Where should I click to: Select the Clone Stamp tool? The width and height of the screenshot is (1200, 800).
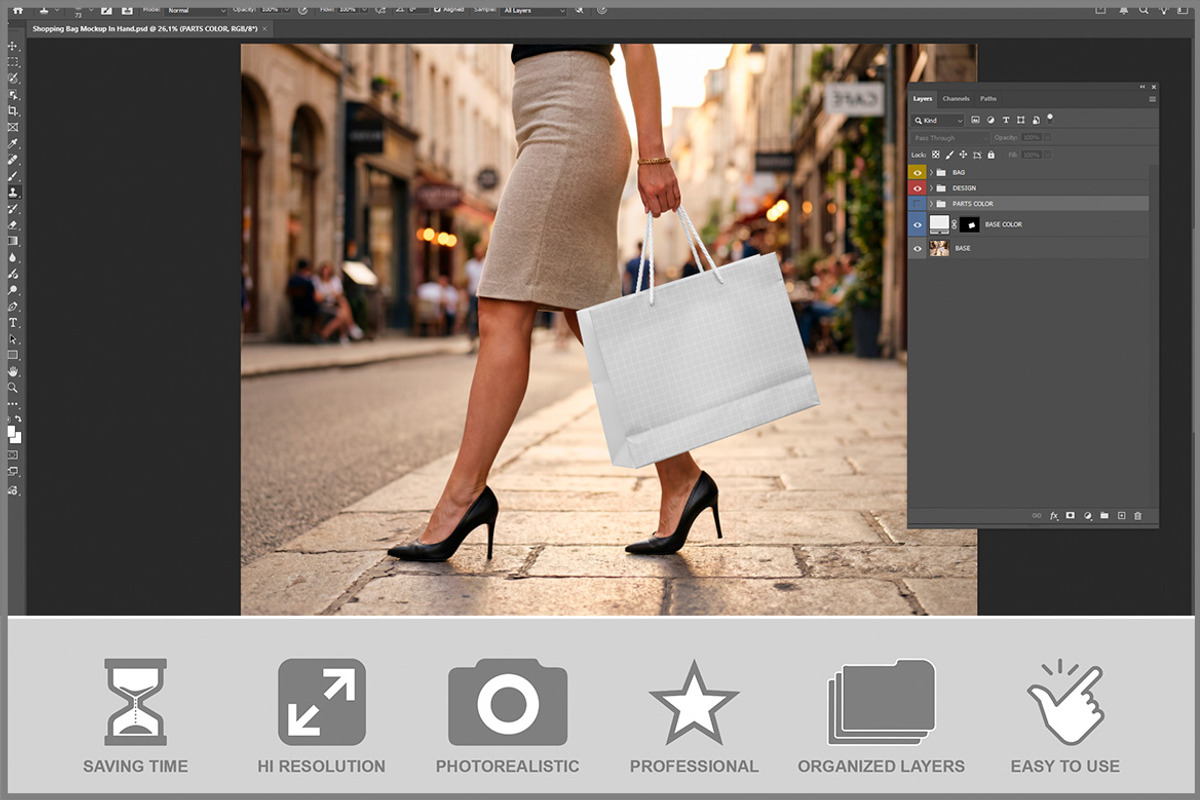pos(14,191)
